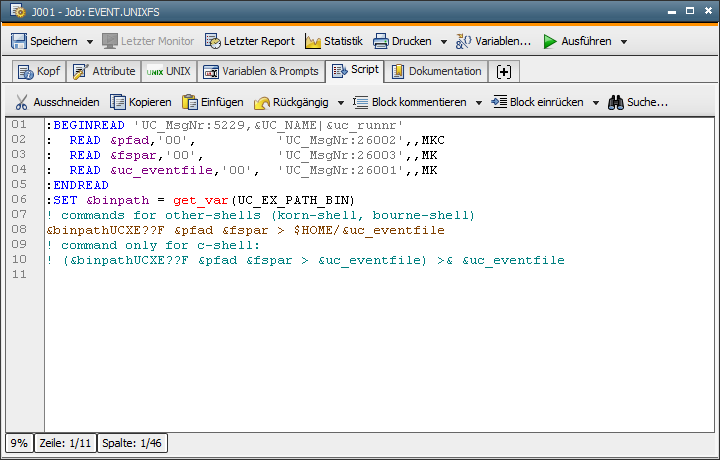Click comment text in line 07
This screenshot has width=720, height=460.
coord(260,215)
